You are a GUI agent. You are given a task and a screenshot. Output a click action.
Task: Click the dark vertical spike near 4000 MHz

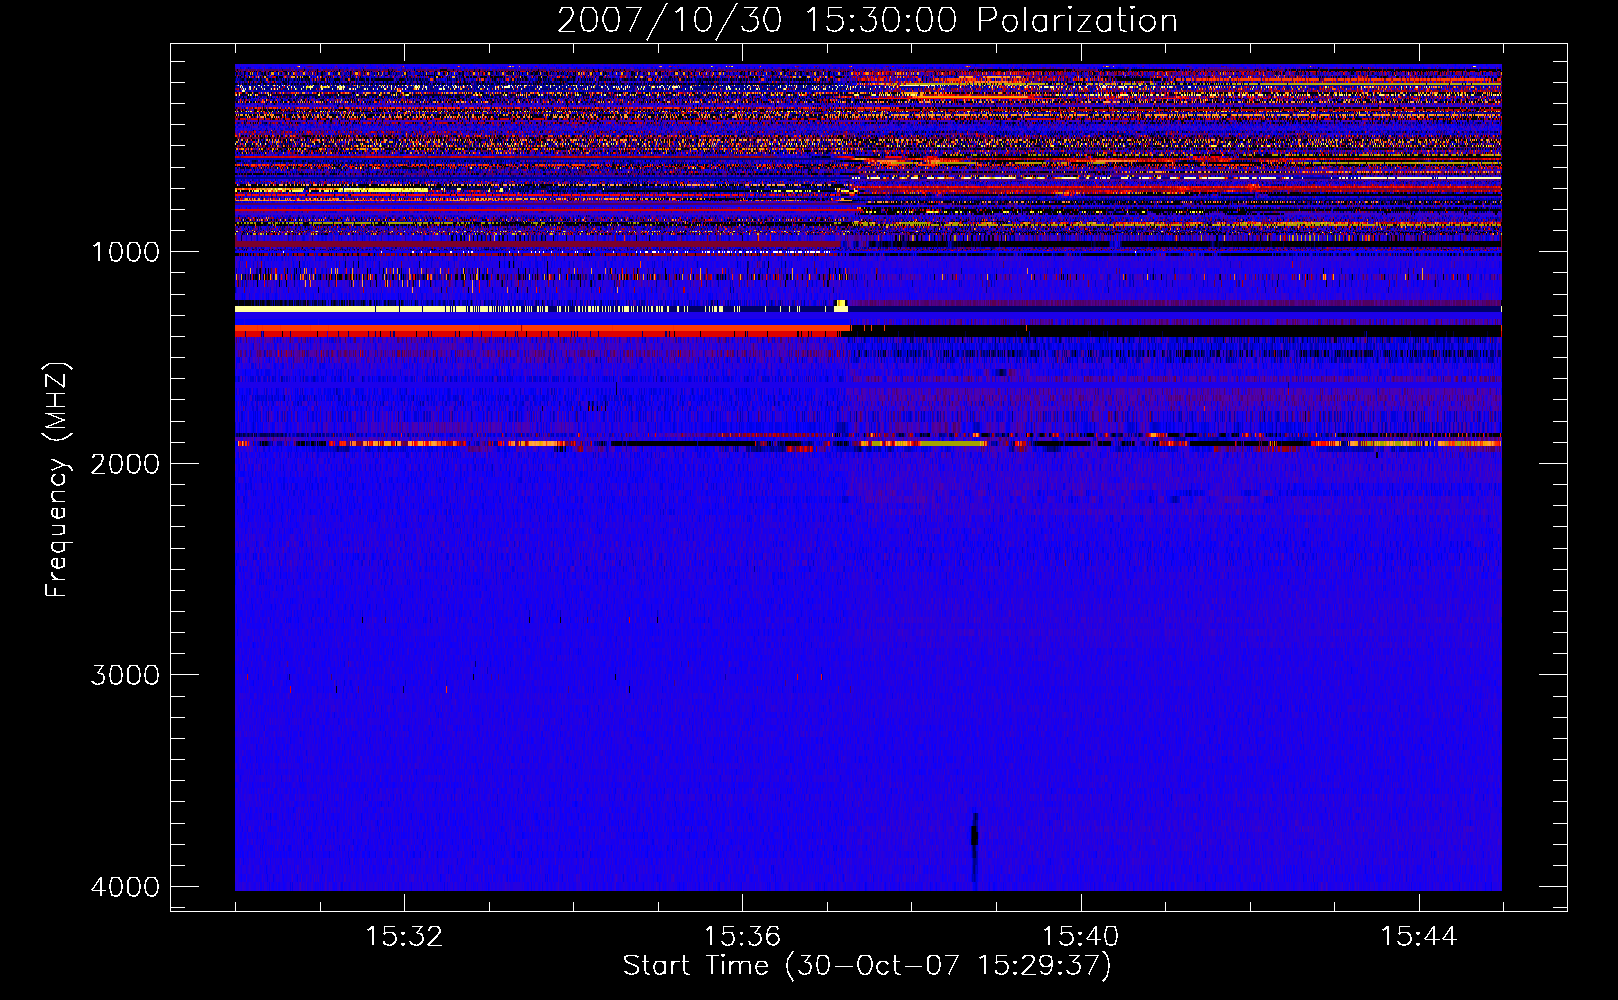click(975, 850)
